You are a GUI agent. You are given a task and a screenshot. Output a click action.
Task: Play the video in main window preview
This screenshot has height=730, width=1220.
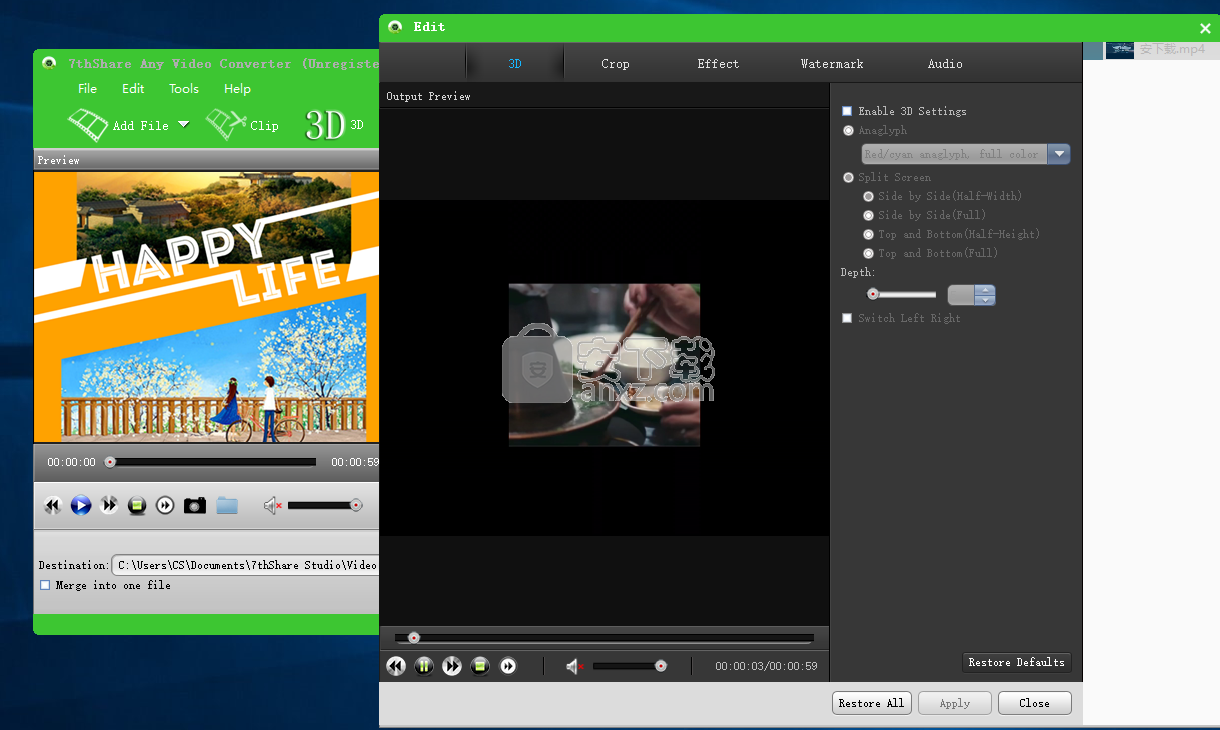point(81,506)
